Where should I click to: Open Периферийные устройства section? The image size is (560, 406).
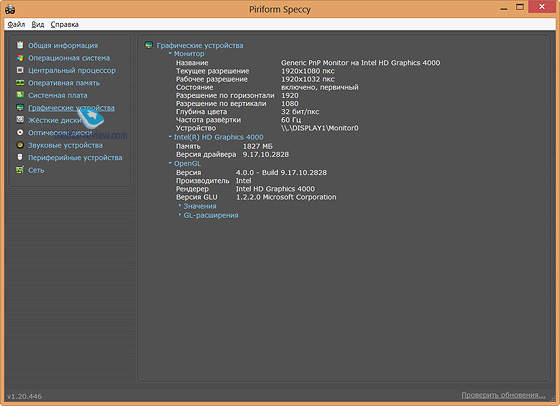click(x=75, y=157)
